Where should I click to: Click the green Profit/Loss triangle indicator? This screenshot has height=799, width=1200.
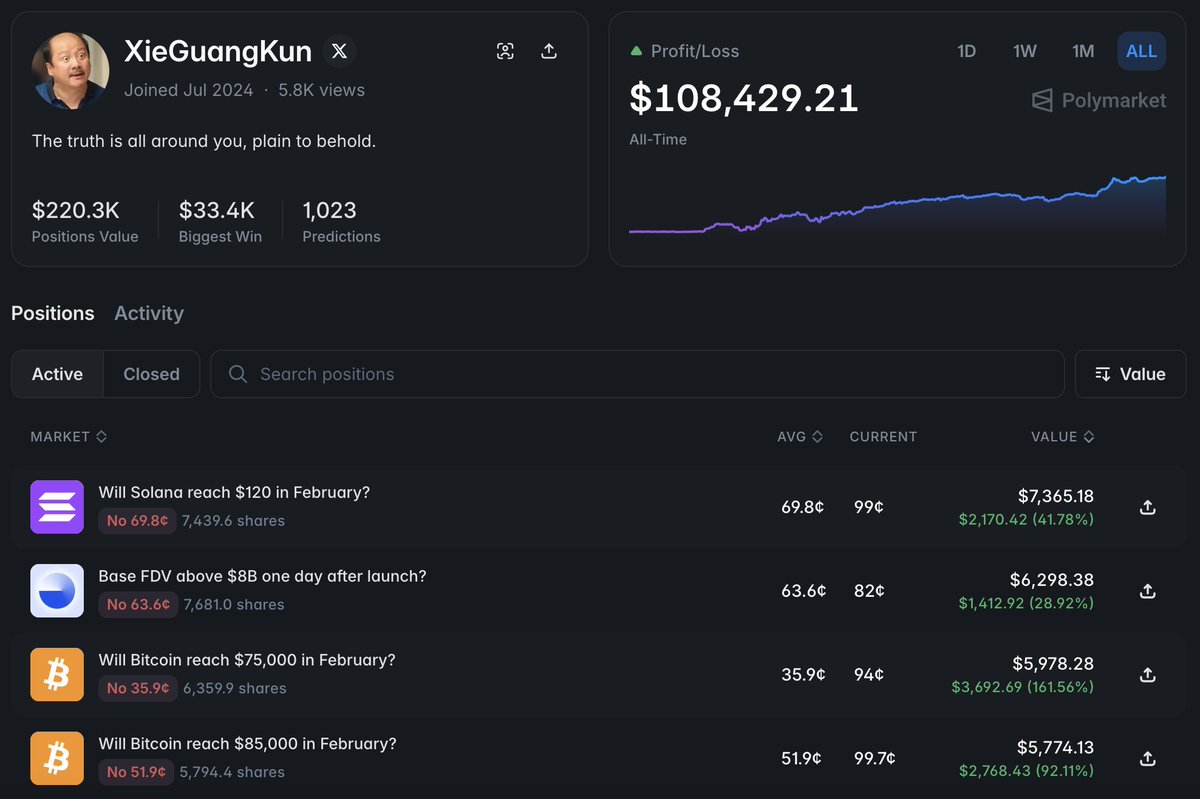click(x=636, y=51)
